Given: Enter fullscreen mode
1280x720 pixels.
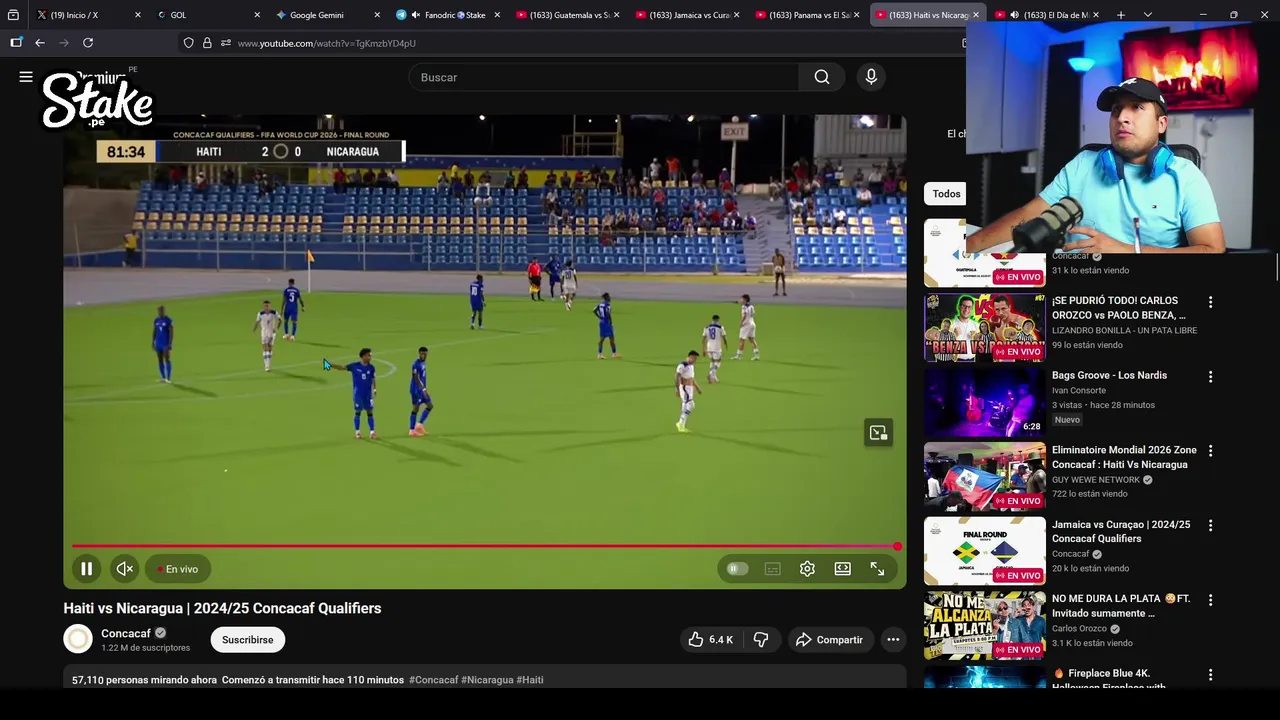Looking at the screenshot, I should pyautogui.click(x=877, y=569).
